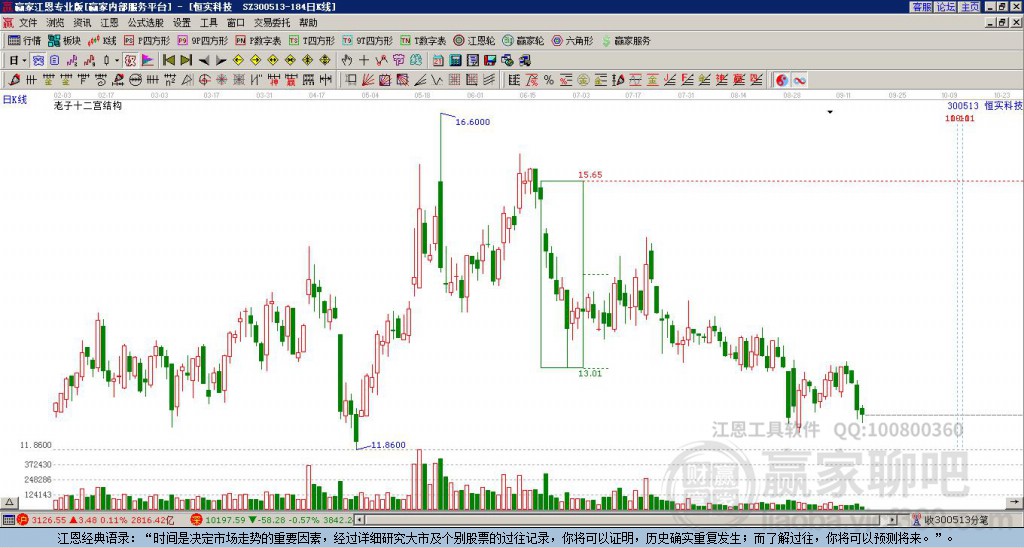
Task: Open the P四方形 tool
Action: click(x=147, y=40)
